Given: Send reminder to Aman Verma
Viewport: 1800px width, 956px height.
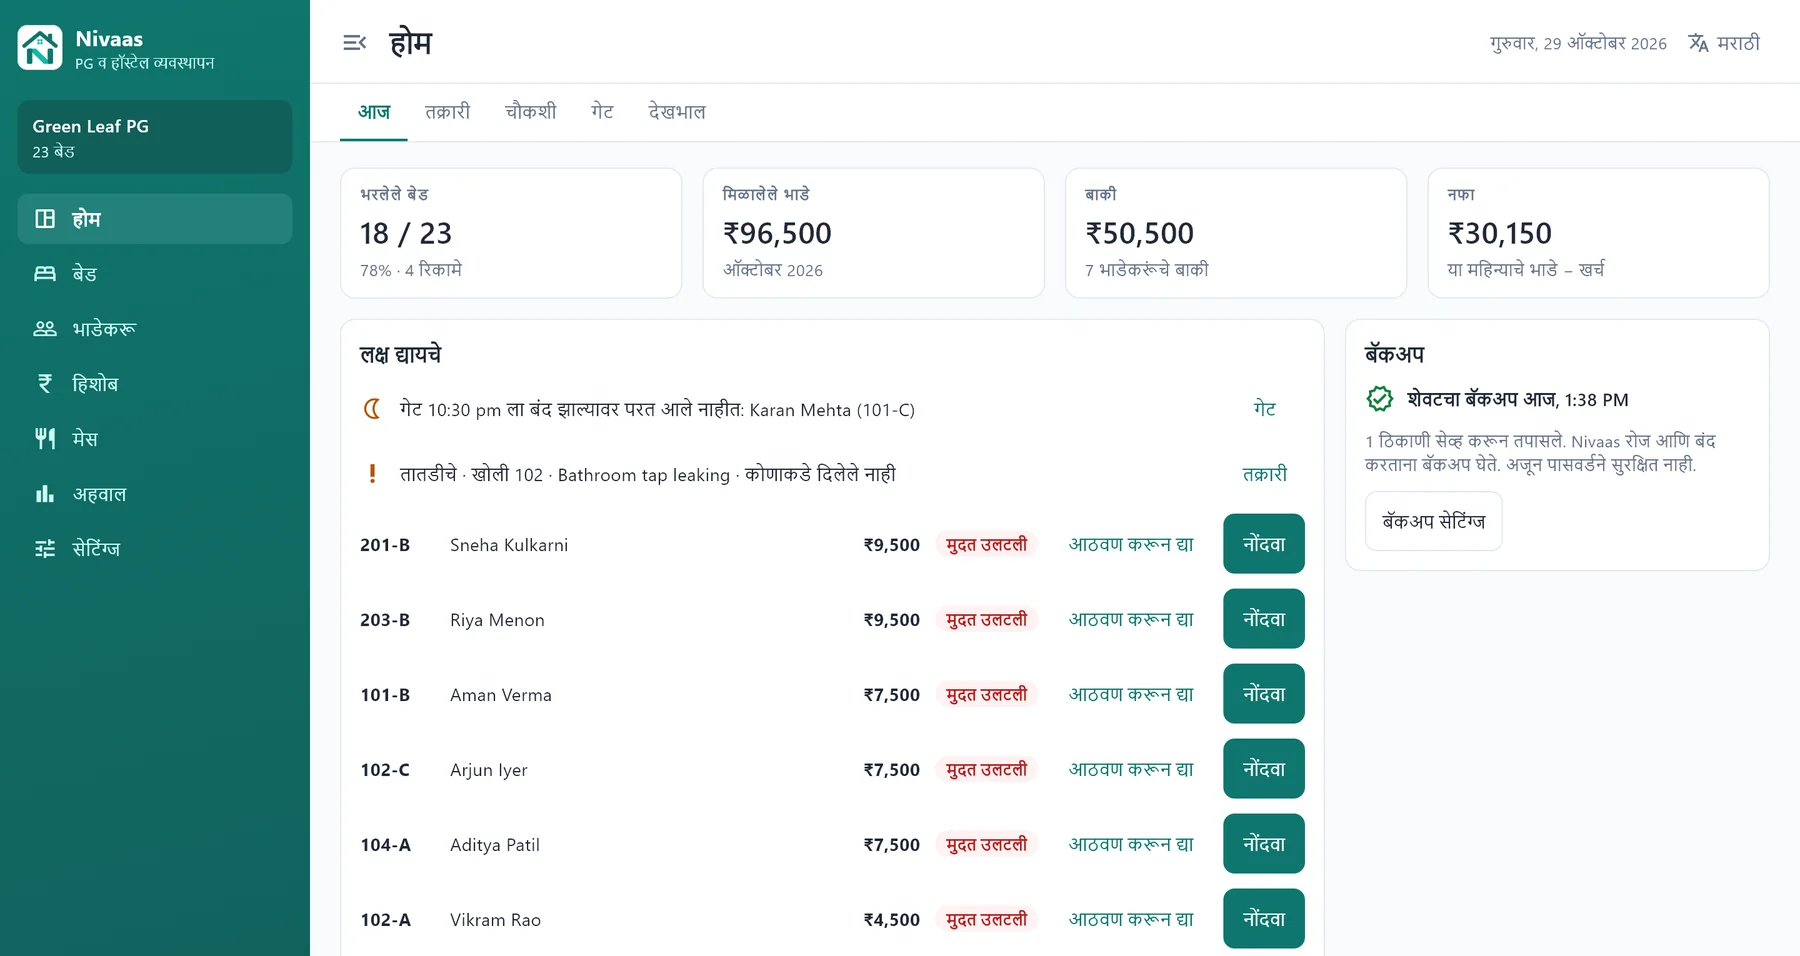Looking at the screenshot, I should tap(1131, 694).
